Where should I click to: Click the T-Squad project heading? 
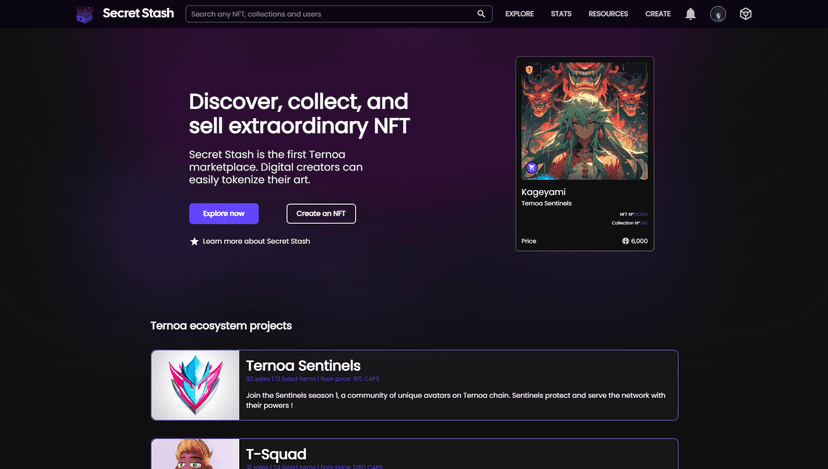tap(276, 454)
